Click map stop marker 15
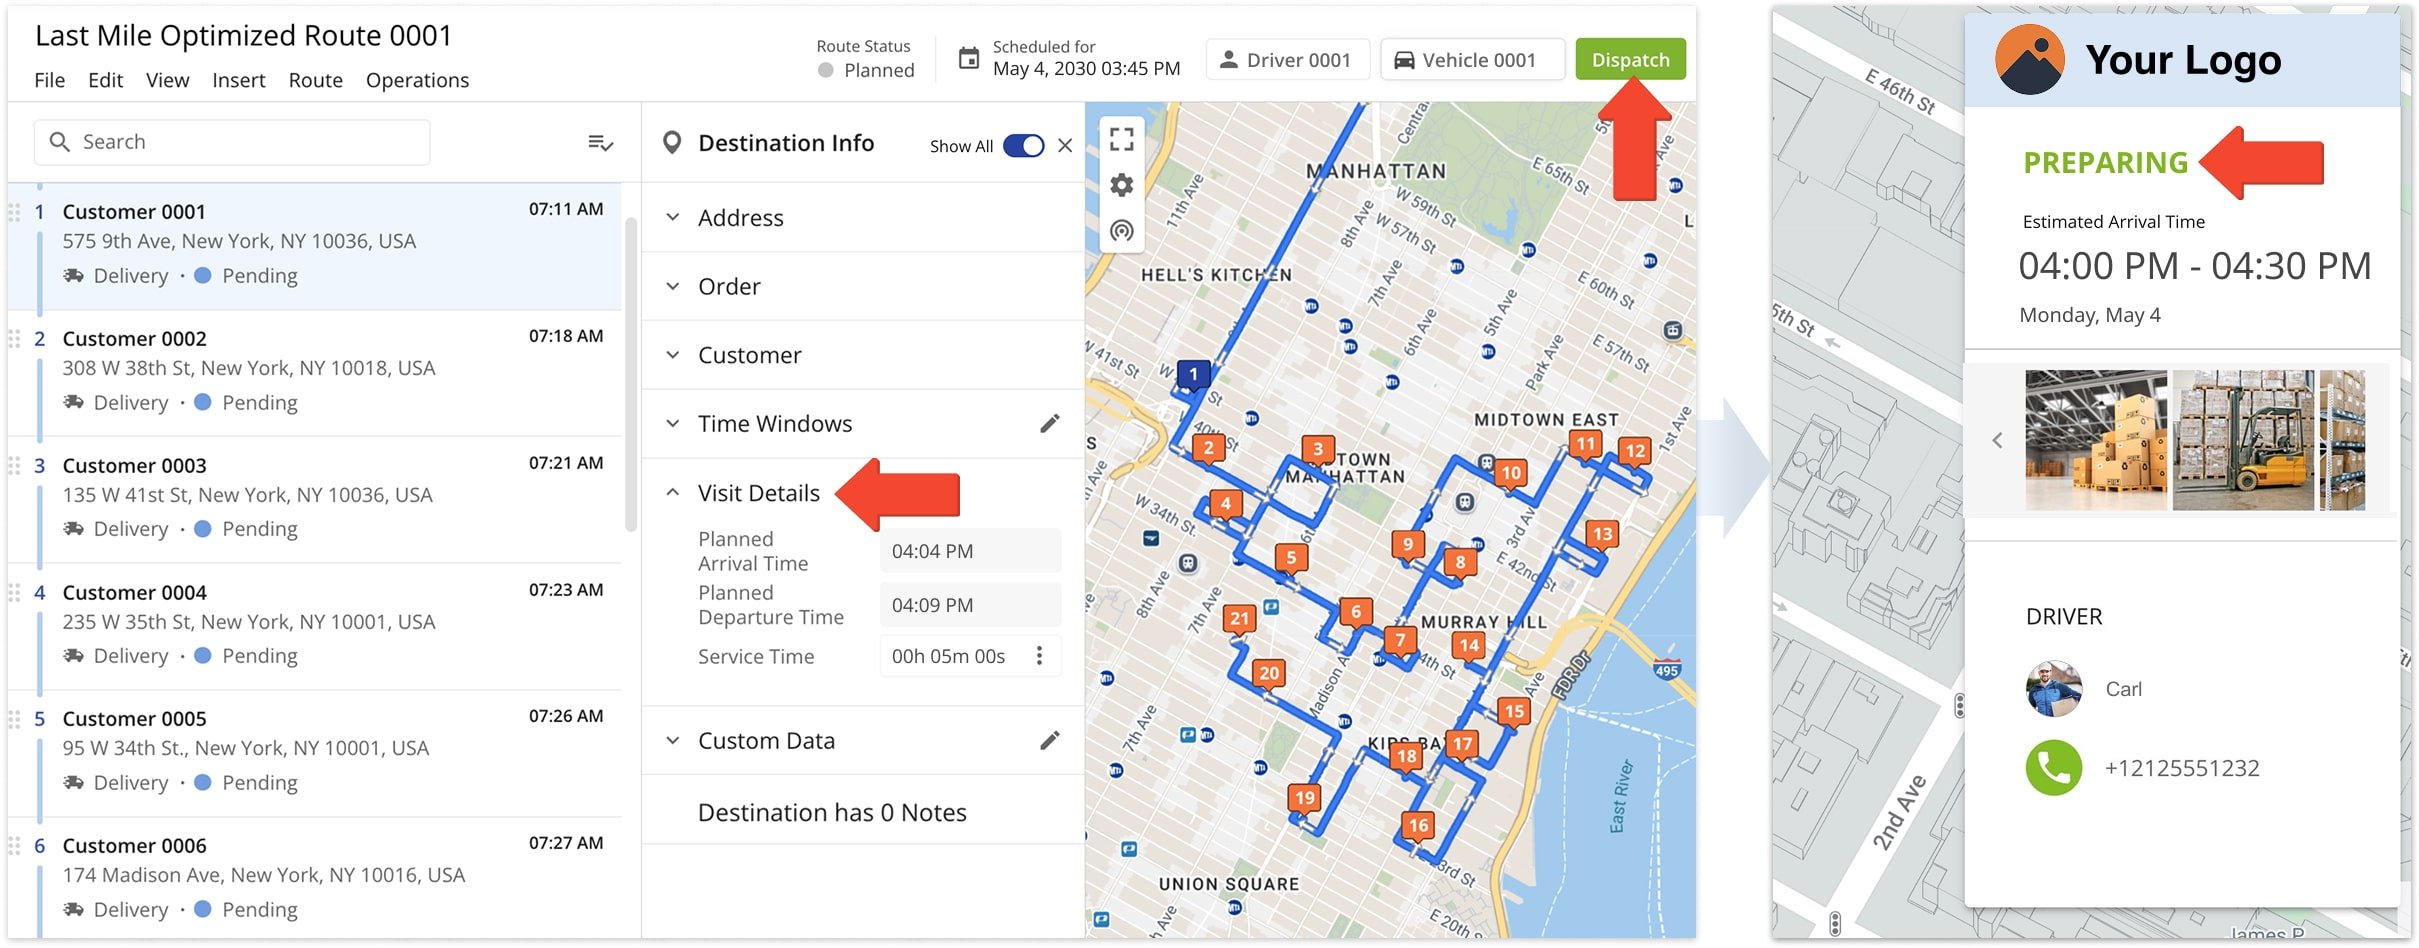Viewport: 2419px width, 948px height. [1514, 713]
